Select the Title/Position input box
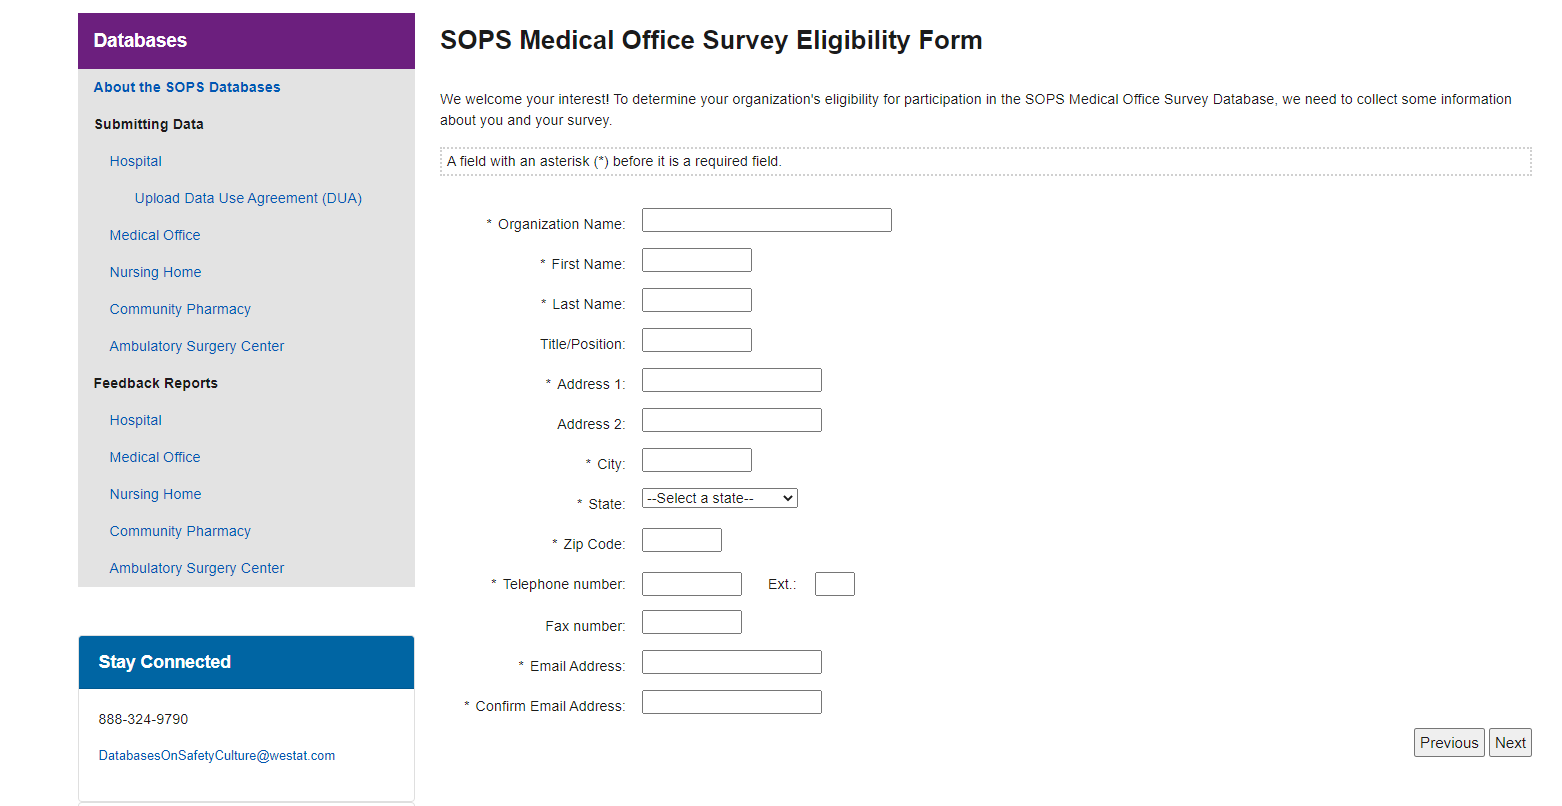Screen dimensions: 1562x806 (x=696, y=340)
